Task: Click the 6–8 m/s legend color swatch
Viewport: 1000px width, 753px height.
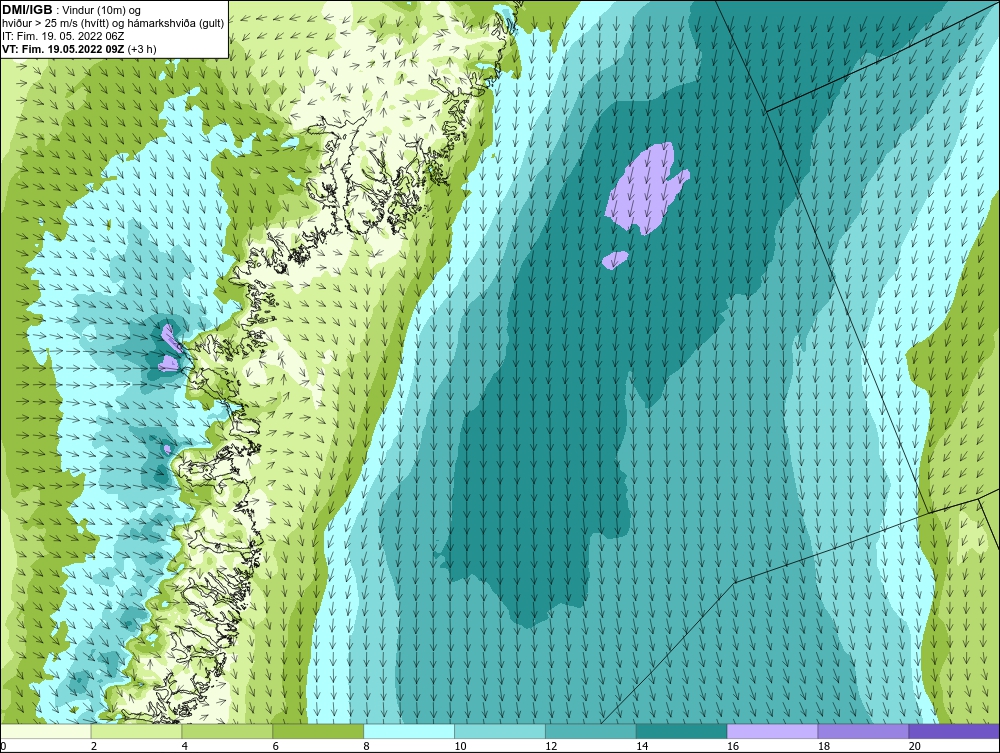Action: click(x=318, y=731)
